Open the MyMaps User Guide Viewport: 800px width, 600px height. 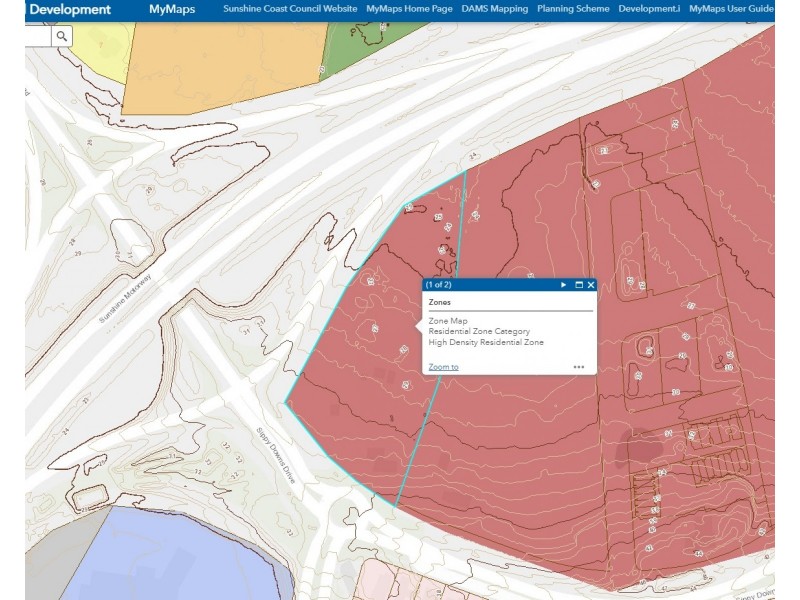click(x=731, y=9)
